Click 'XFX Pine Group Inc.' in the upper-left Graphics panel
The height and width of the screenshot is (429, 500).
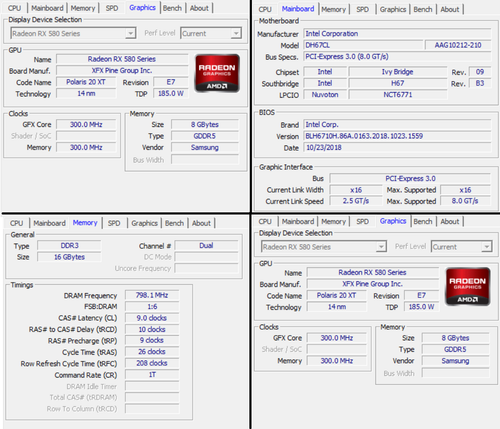click(x=122, y=71)
